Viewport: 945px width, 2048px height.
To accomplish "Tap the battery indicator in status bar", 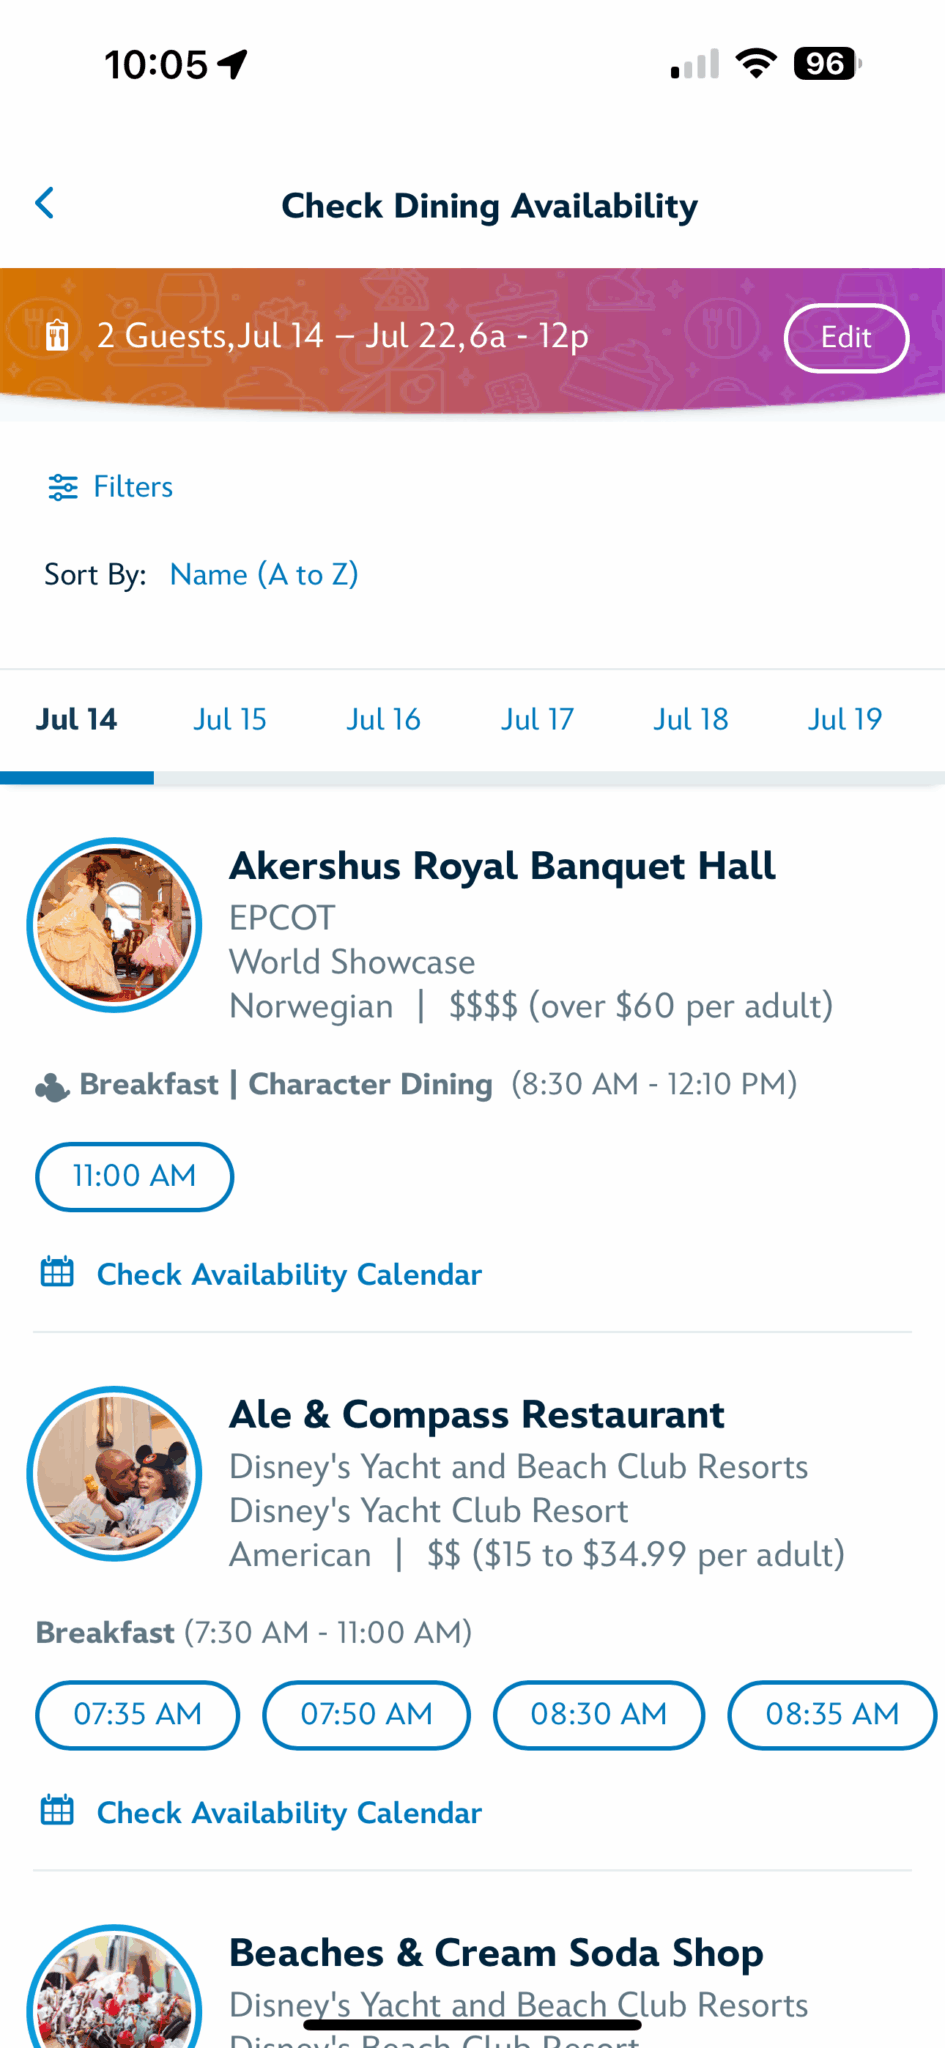I will pos(826,64).
